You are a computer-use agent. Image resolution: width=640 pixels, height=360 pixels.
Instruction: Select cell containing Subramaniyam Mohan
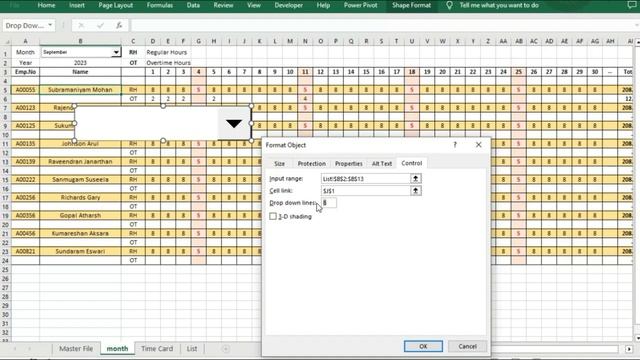coord(80,90)
